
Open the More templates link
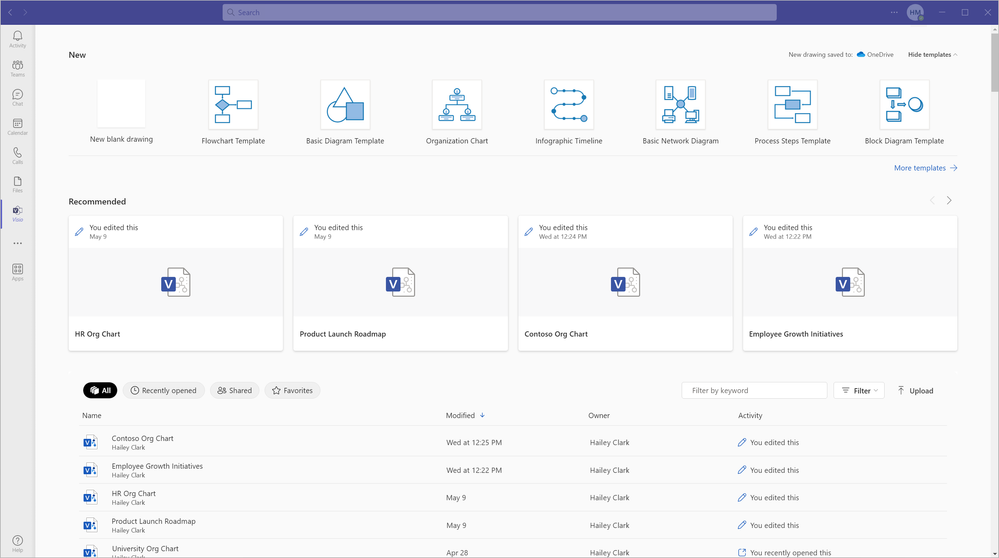[x=925, y=168]
